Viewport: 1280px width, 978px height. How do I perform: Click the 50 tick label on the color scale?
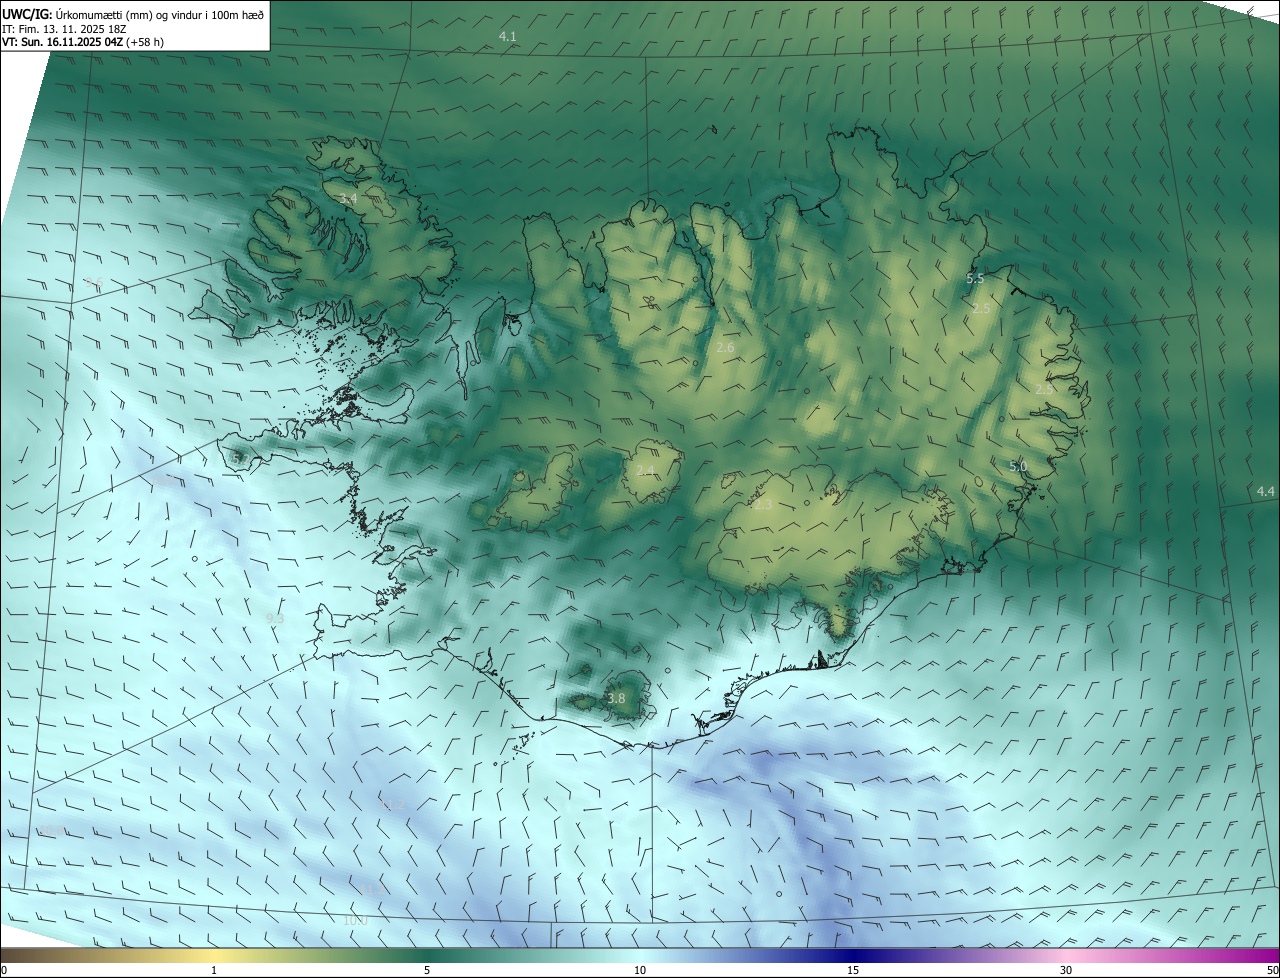(1272, 970)
